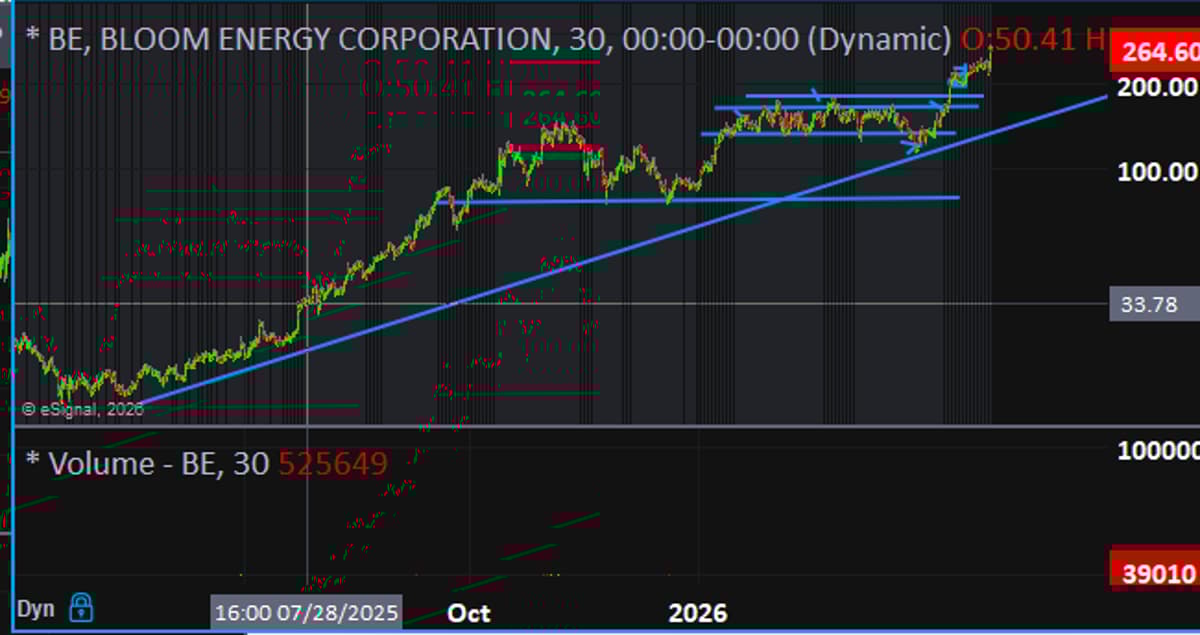The width and height of the screenshot is (1200, 635).
Task: Click the blue arrow marker under the consolidation low
Action: [911, 147]
